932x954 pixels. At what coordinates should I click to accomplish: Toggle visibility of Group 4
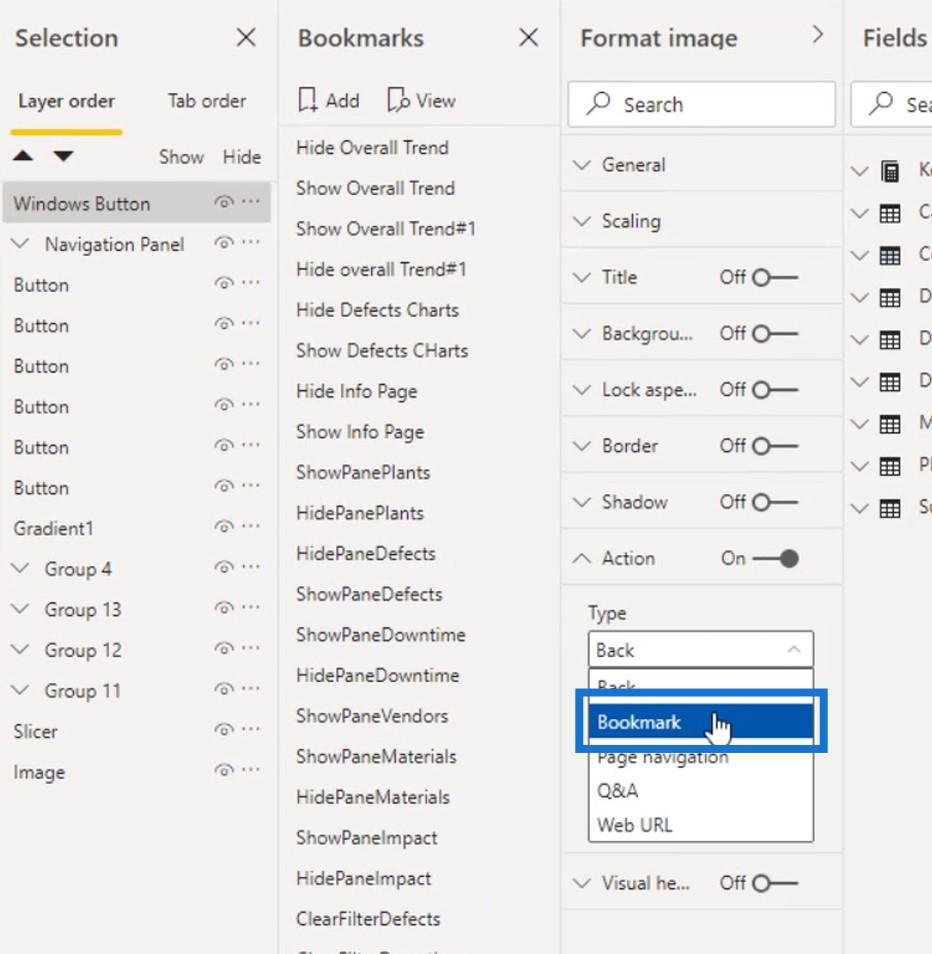tap(224, 568)
